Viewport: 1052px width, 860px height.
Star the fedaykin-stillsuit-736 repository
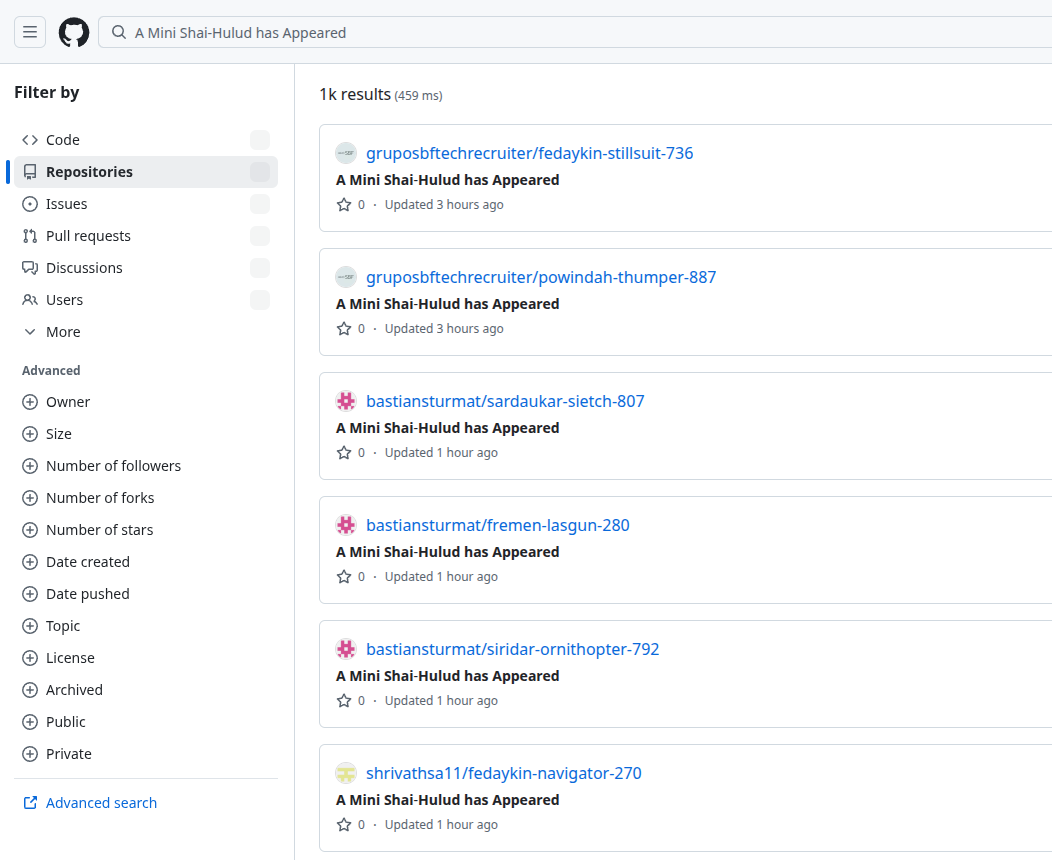pyautogui.click(x=344, y=204)
